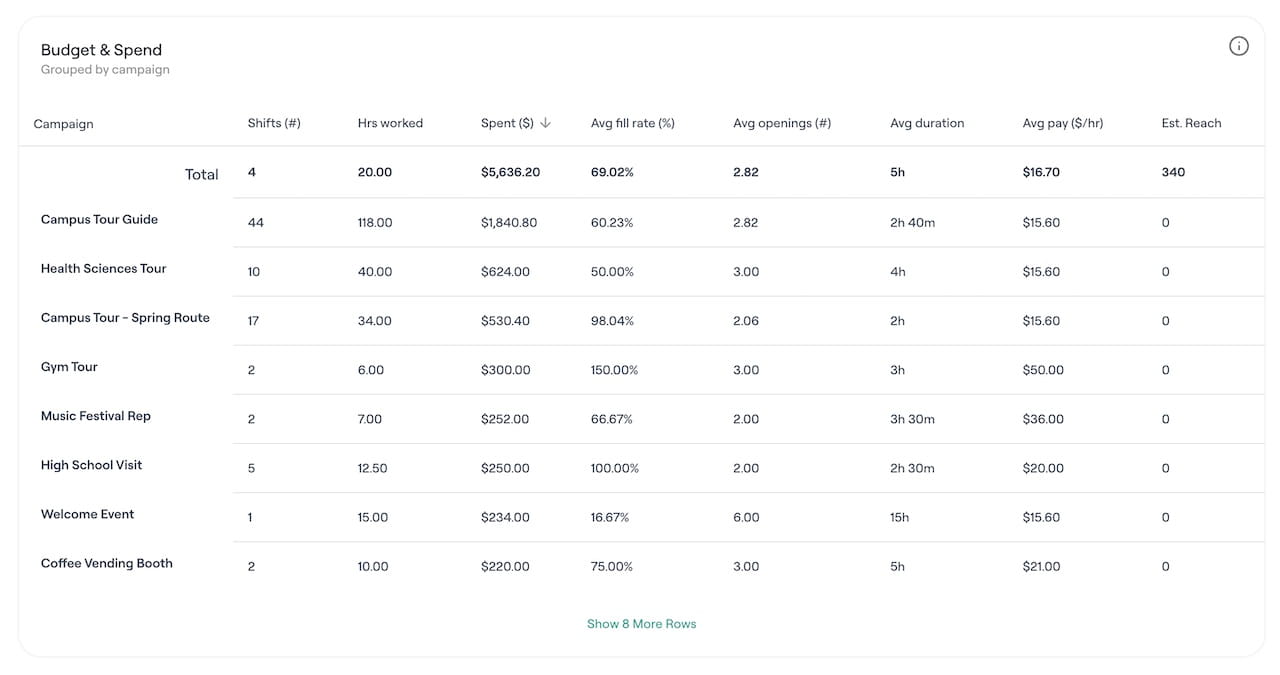1280x675 pixels.
Task: Open the Gym Tour campaign
Action: coord(69,367)
